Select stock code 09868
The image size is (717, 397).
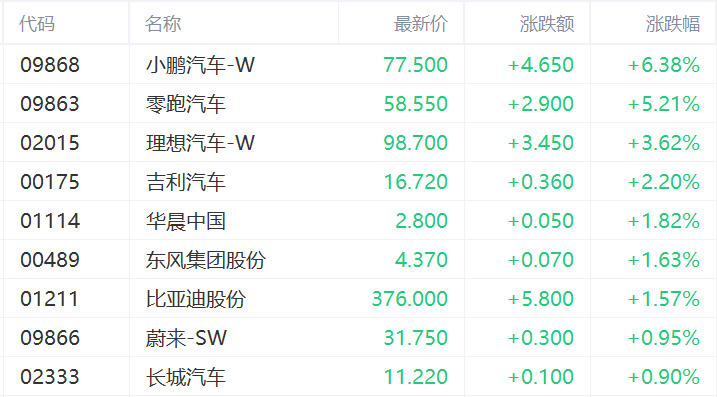[x=50, y=65]
